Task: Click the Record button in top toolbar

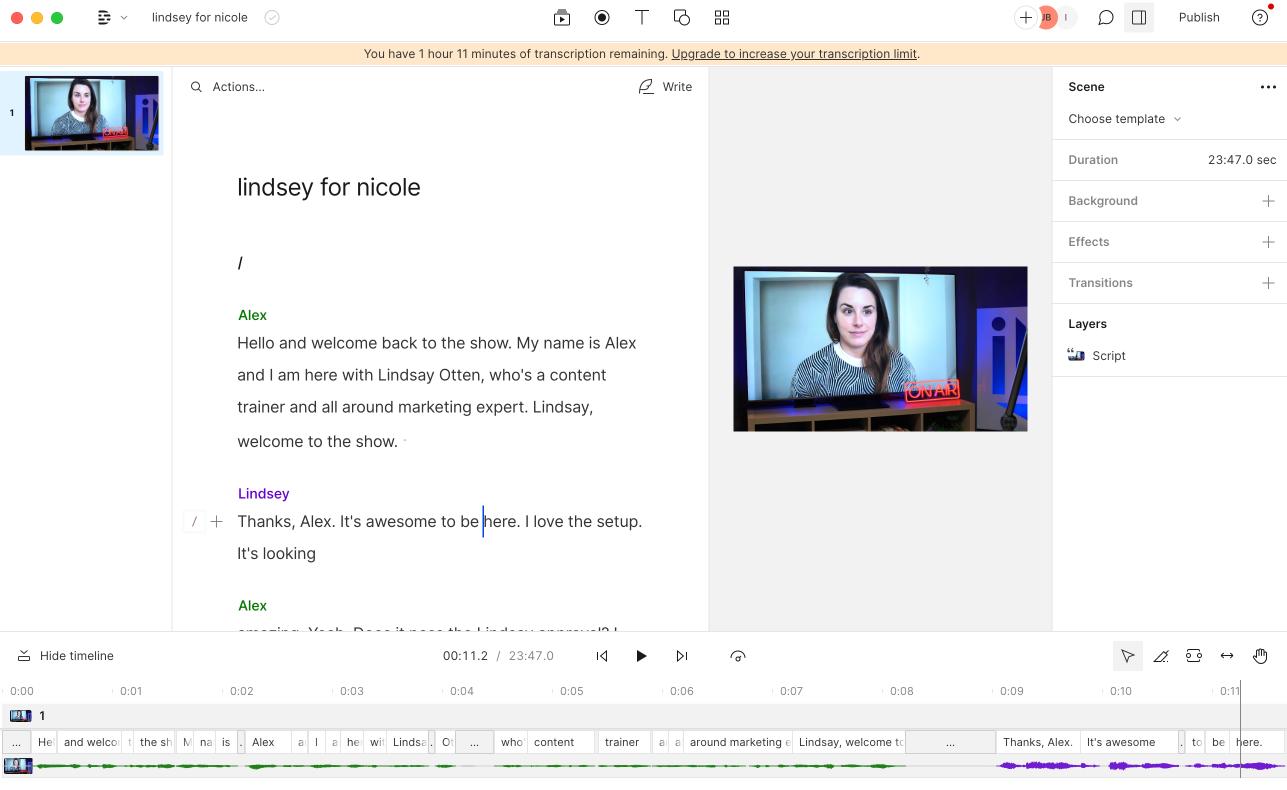Action: pyautogui.click(x=602, y=17)
